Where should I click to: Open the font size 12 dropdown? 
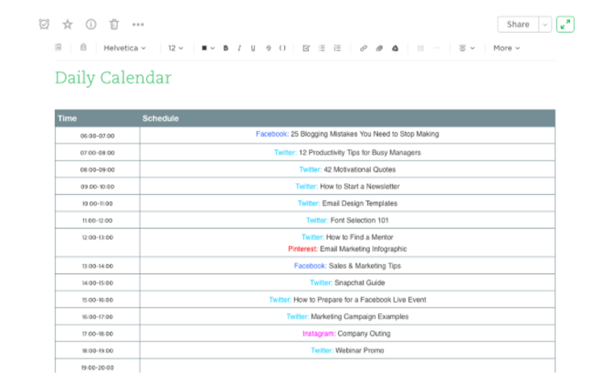point(175,48)
